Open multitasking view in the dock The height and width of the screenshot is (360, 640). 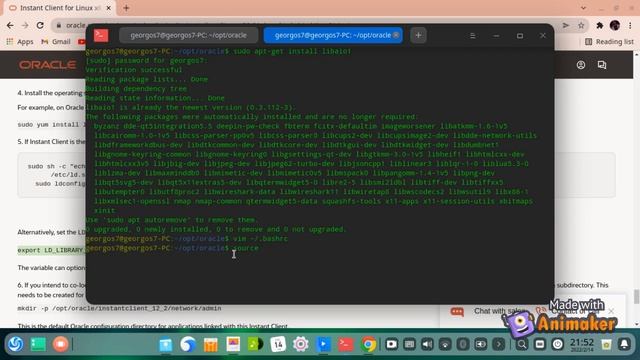coord(38,344)
